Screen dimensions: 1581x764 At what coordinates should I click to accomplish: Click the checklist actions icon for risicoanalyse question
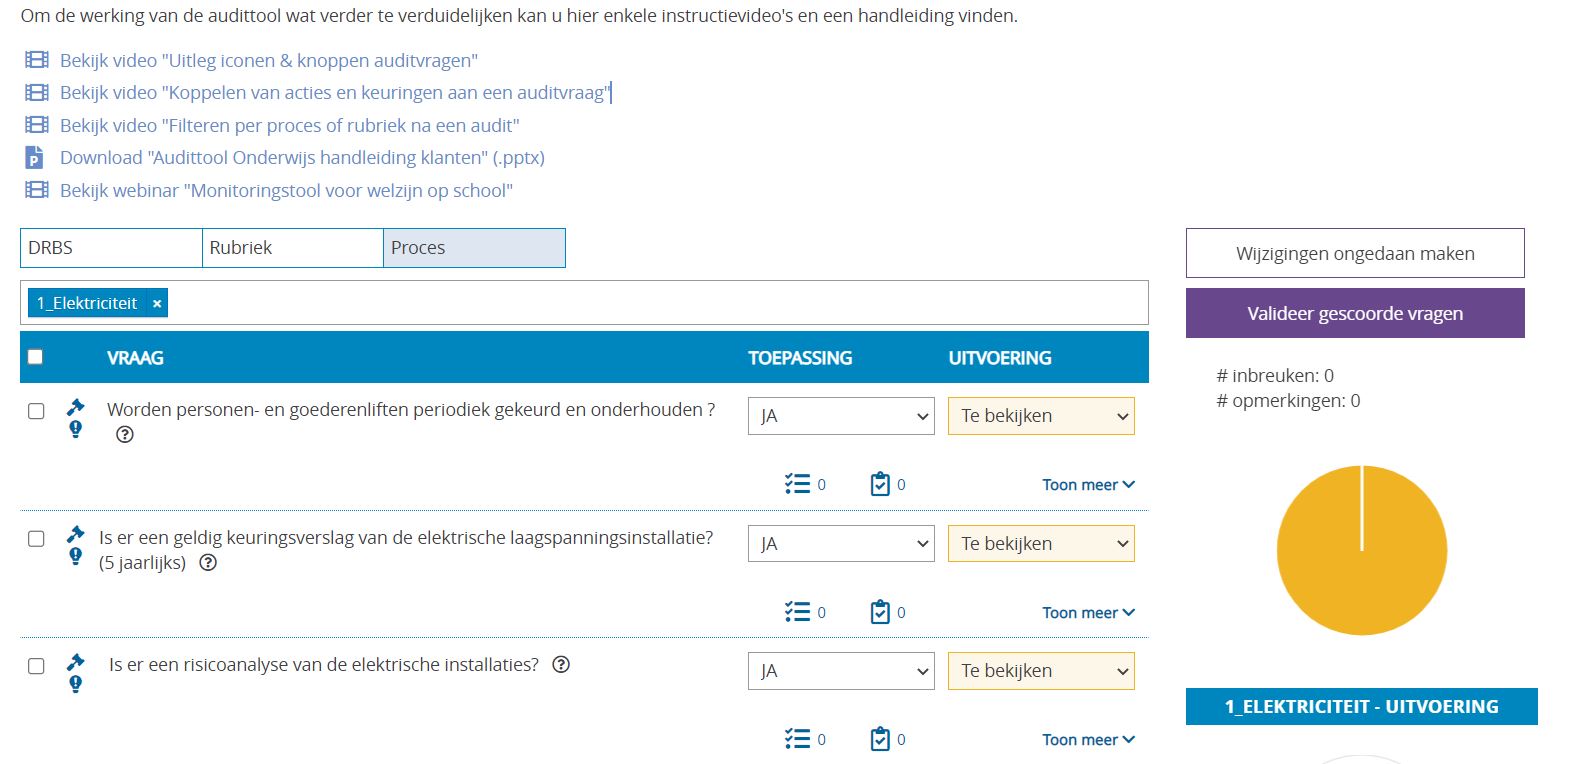(x=797, y=739)
